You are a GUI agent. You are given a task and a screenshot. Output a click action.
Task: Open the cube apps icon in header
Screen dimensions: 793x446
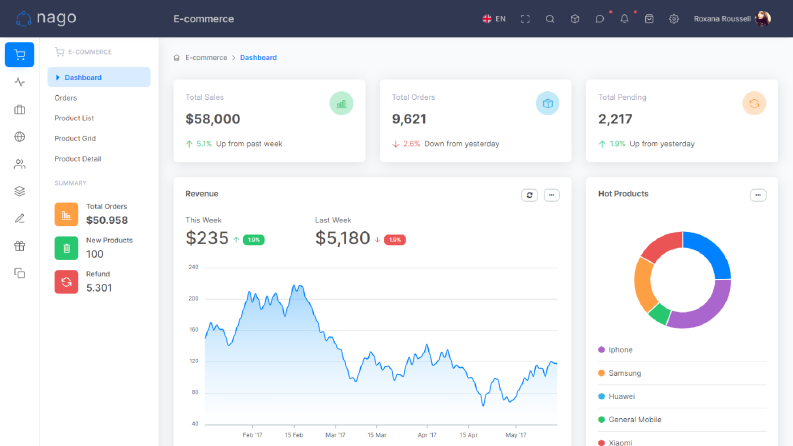point(575,19)
